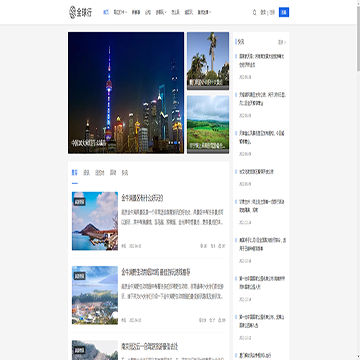Click the like icon on second article
The height and width of the screenshot is (360, 360).
[220, 320]
